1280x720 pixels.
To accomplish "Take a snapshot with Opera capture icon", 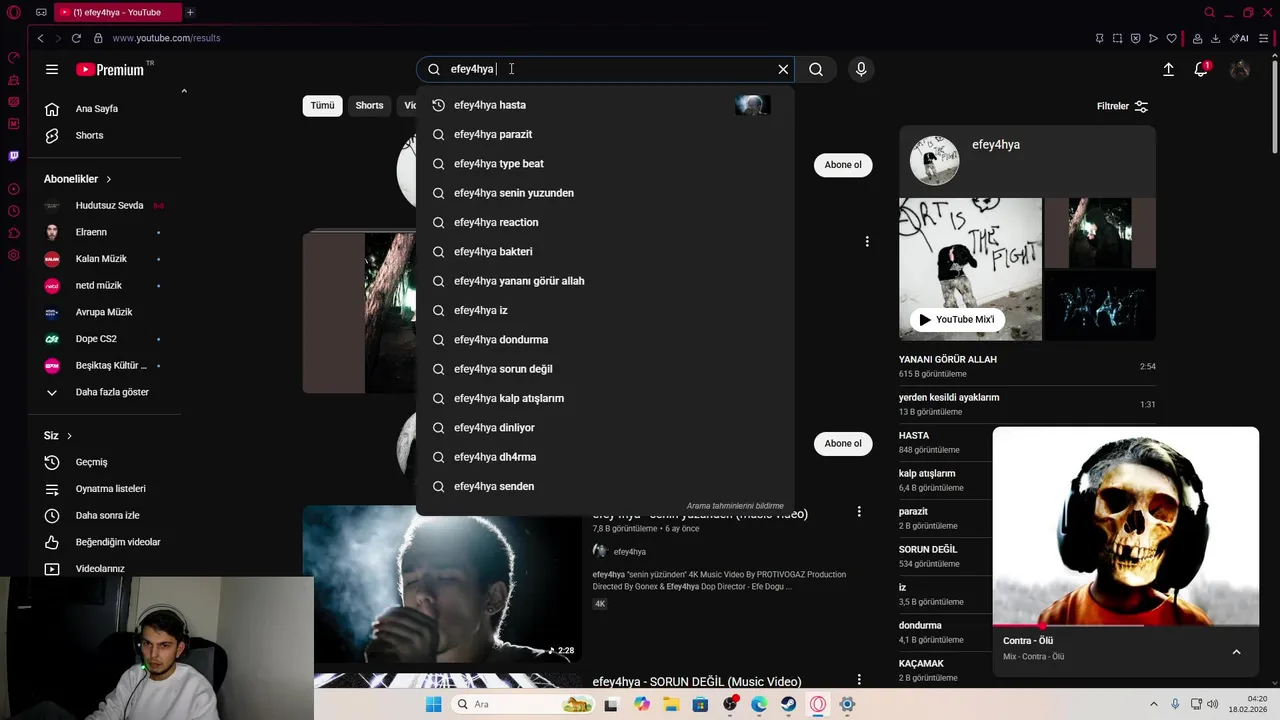I will click(1117, 38).
